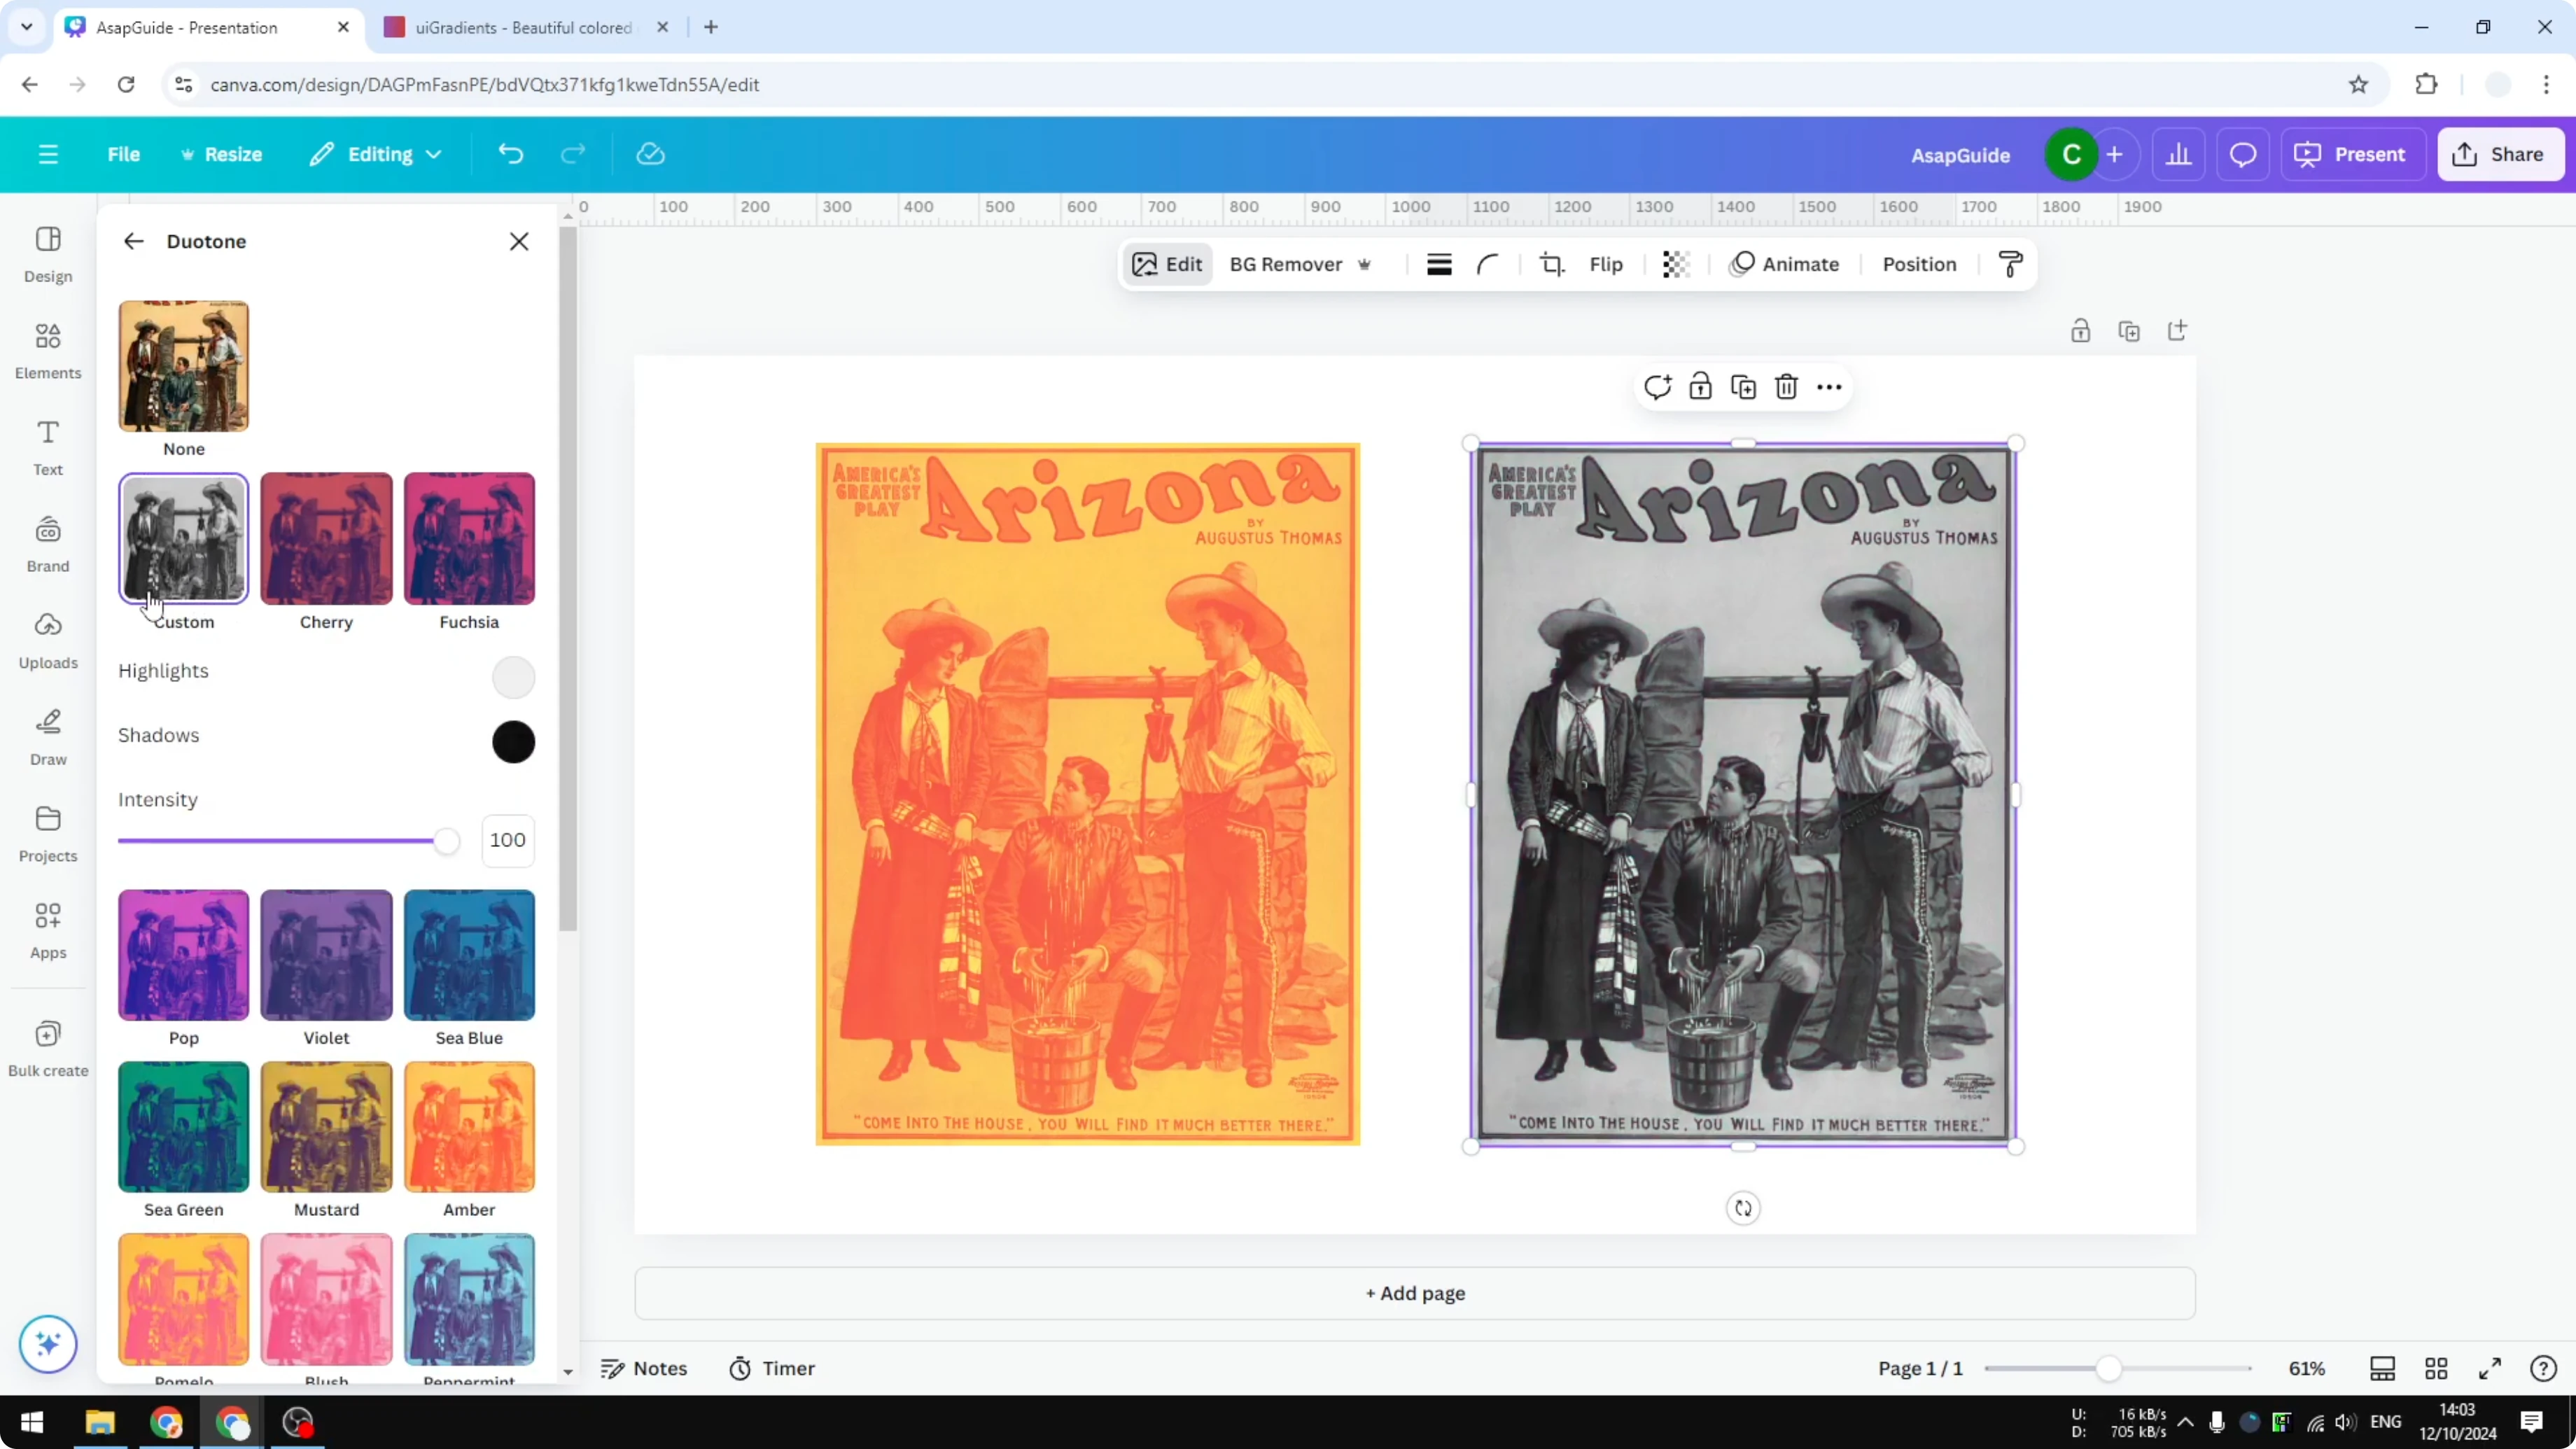The image size is (2576, 1449).
Task: Toggle the Notes panel
Action: [644, 1368]
